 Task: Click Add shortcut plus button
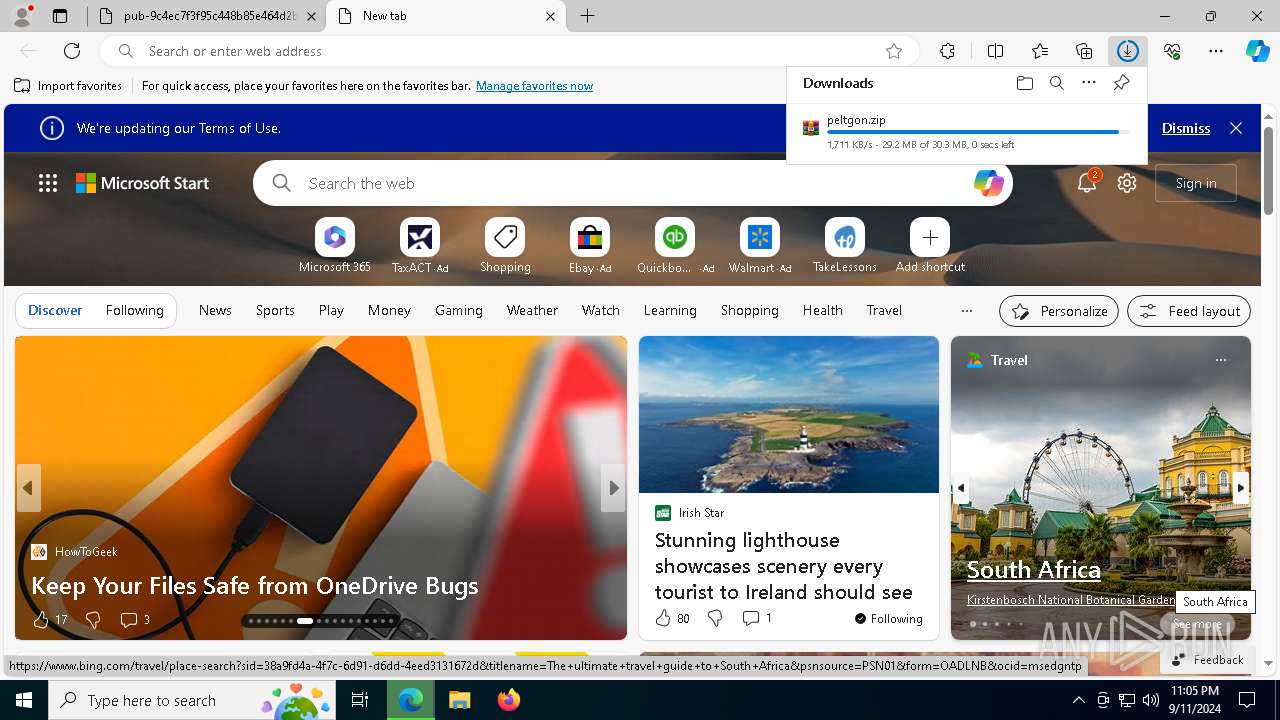930,237
